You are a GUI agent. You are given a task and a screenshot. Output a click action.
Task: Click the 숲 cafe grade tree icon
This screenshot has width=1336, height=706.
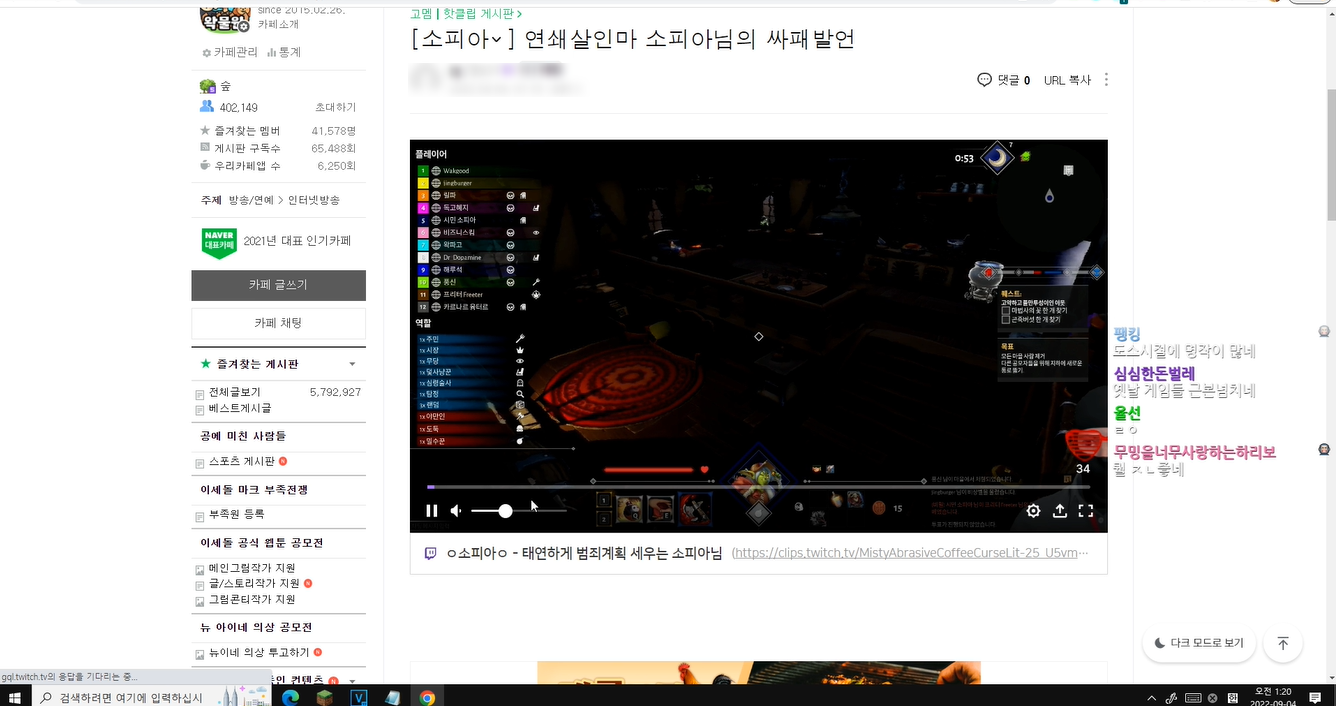pyautogui.click(x=208, y=86)
